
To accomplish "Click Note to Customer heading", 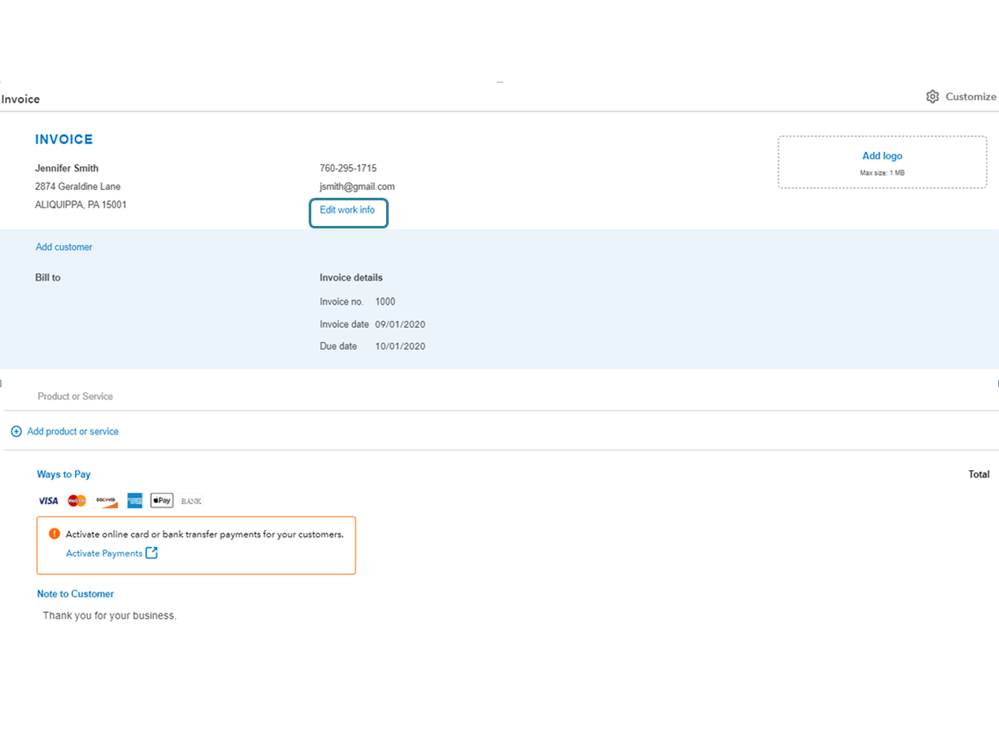I will tap(75, 594).
